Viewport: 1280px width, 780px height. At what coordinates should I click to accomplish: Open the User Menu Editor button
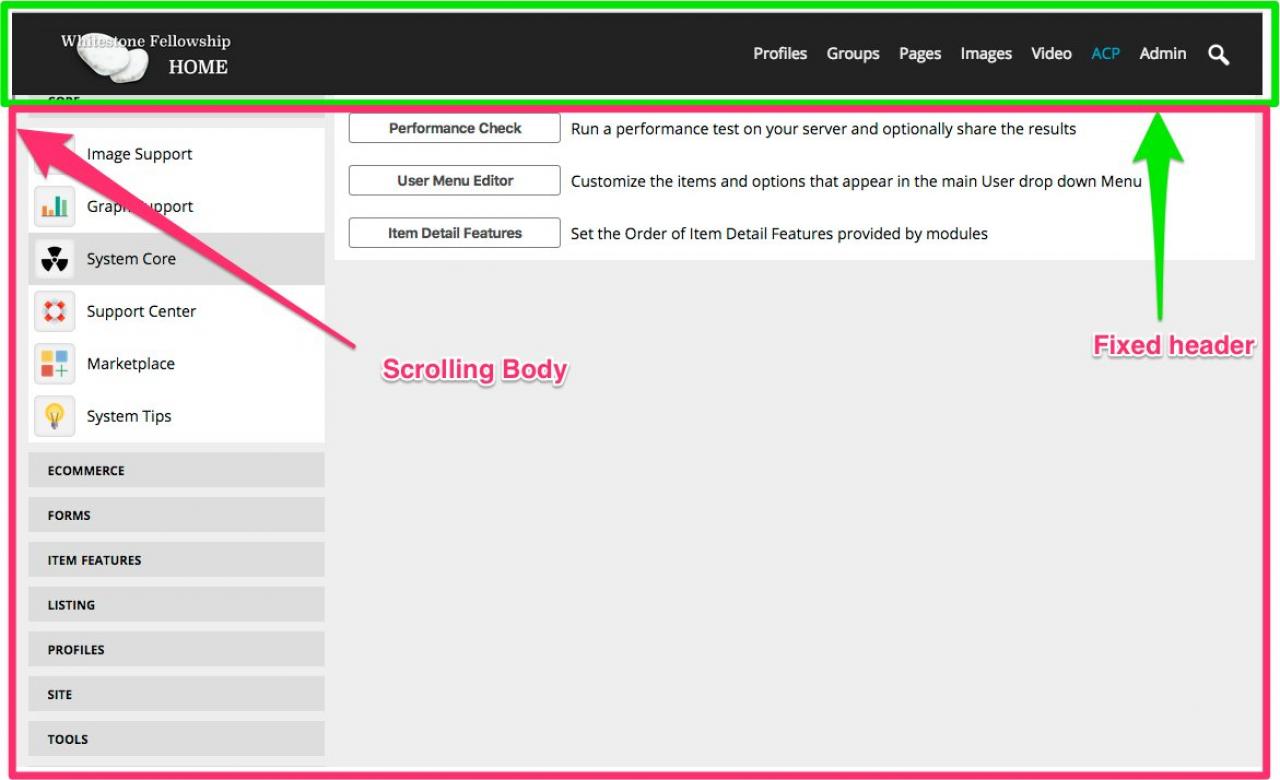tap(455, 181)
